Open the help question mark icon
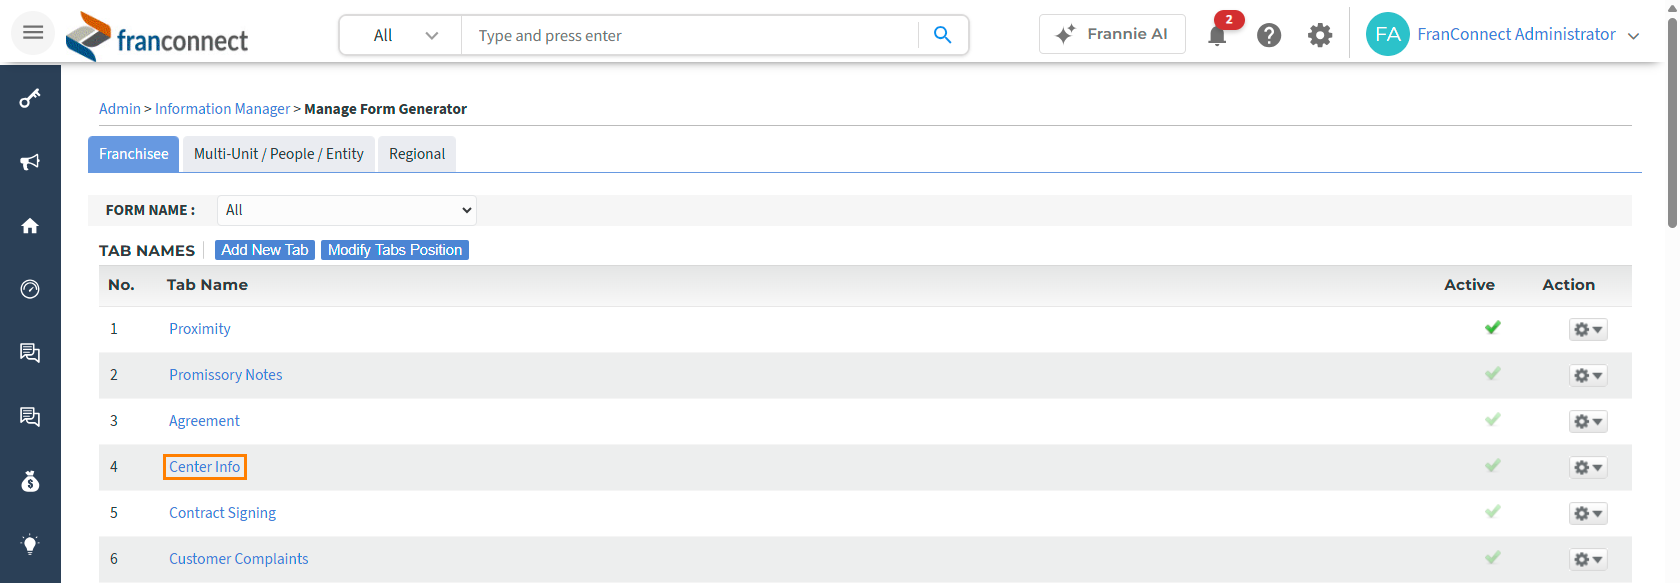The image size is (1680, 583). click(1269, 35)
